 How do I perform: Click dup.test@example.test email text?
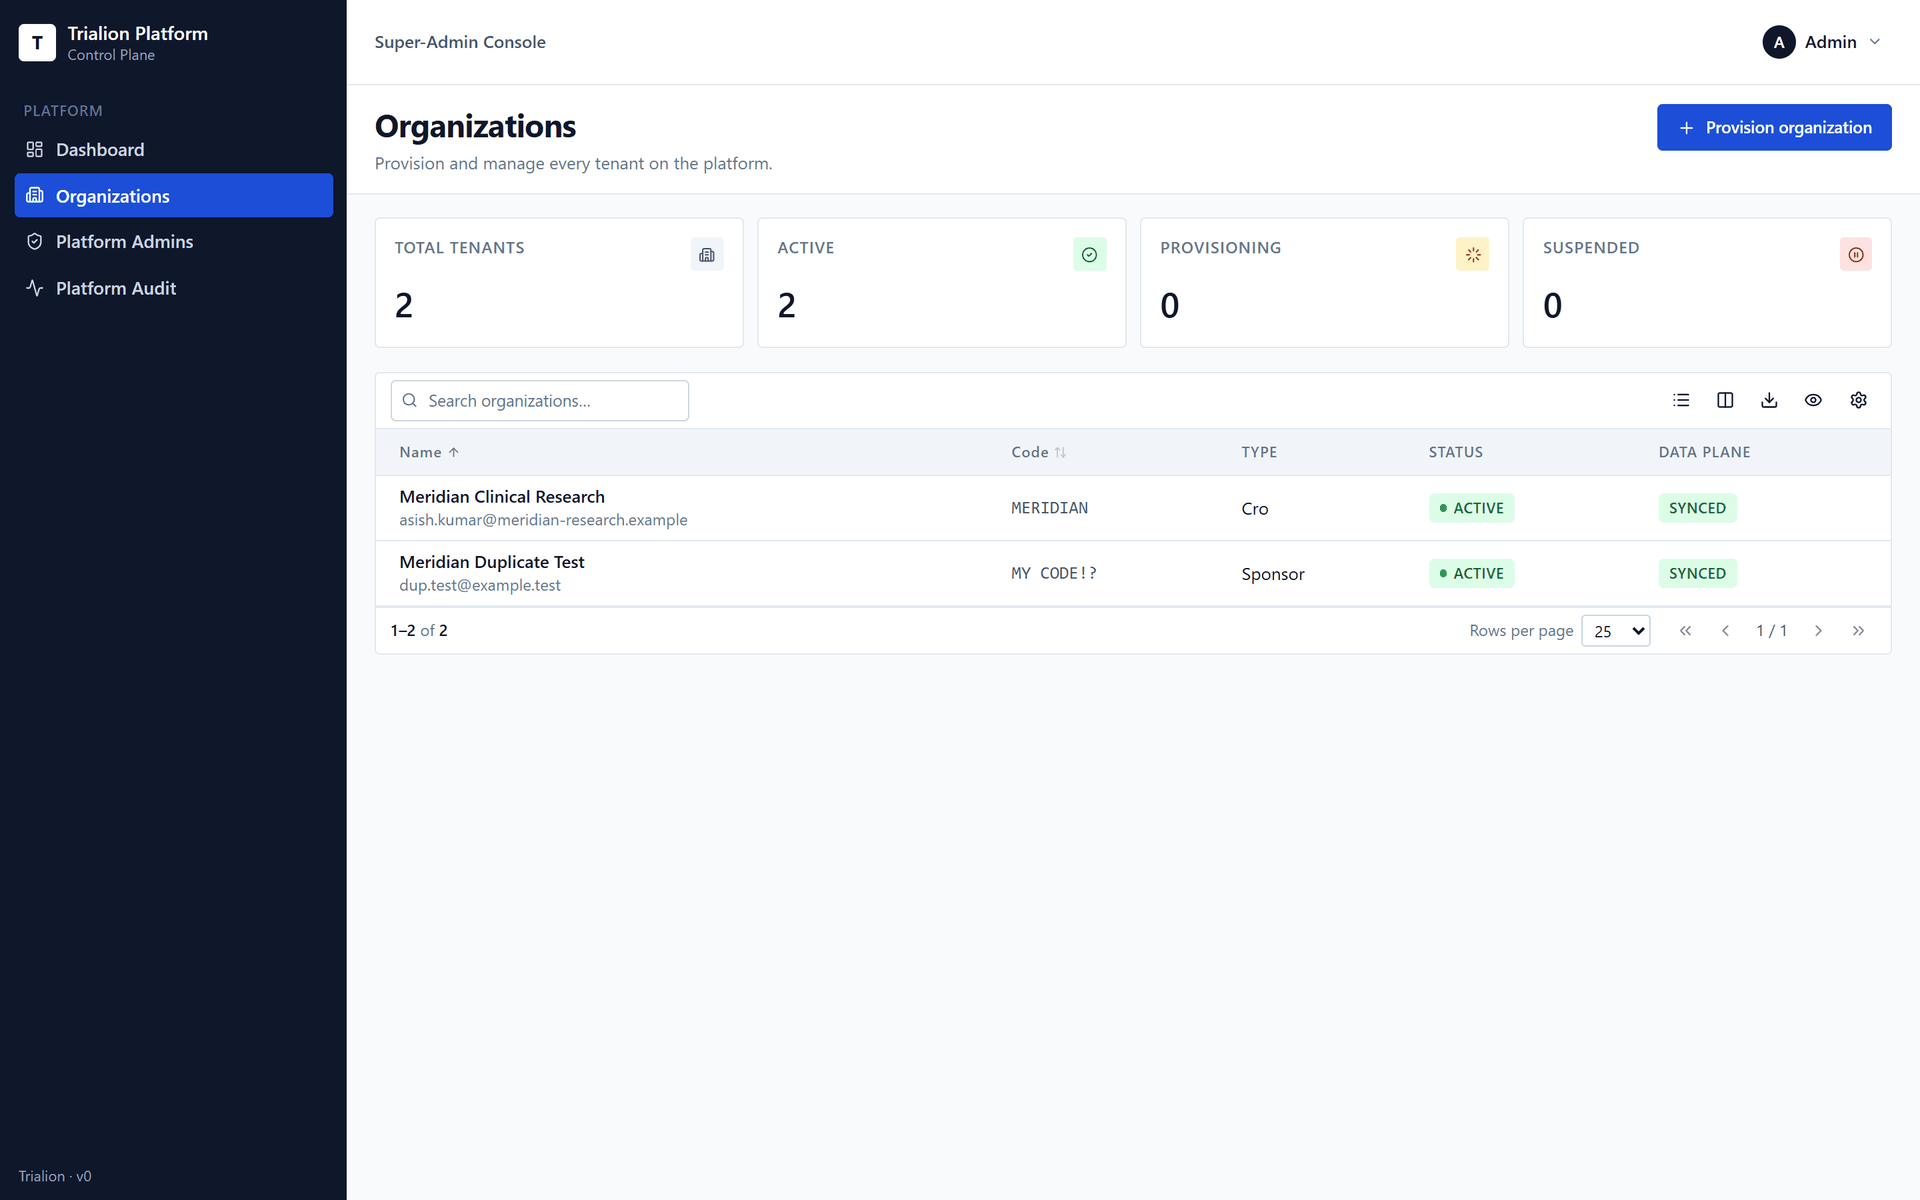[480, 586]
